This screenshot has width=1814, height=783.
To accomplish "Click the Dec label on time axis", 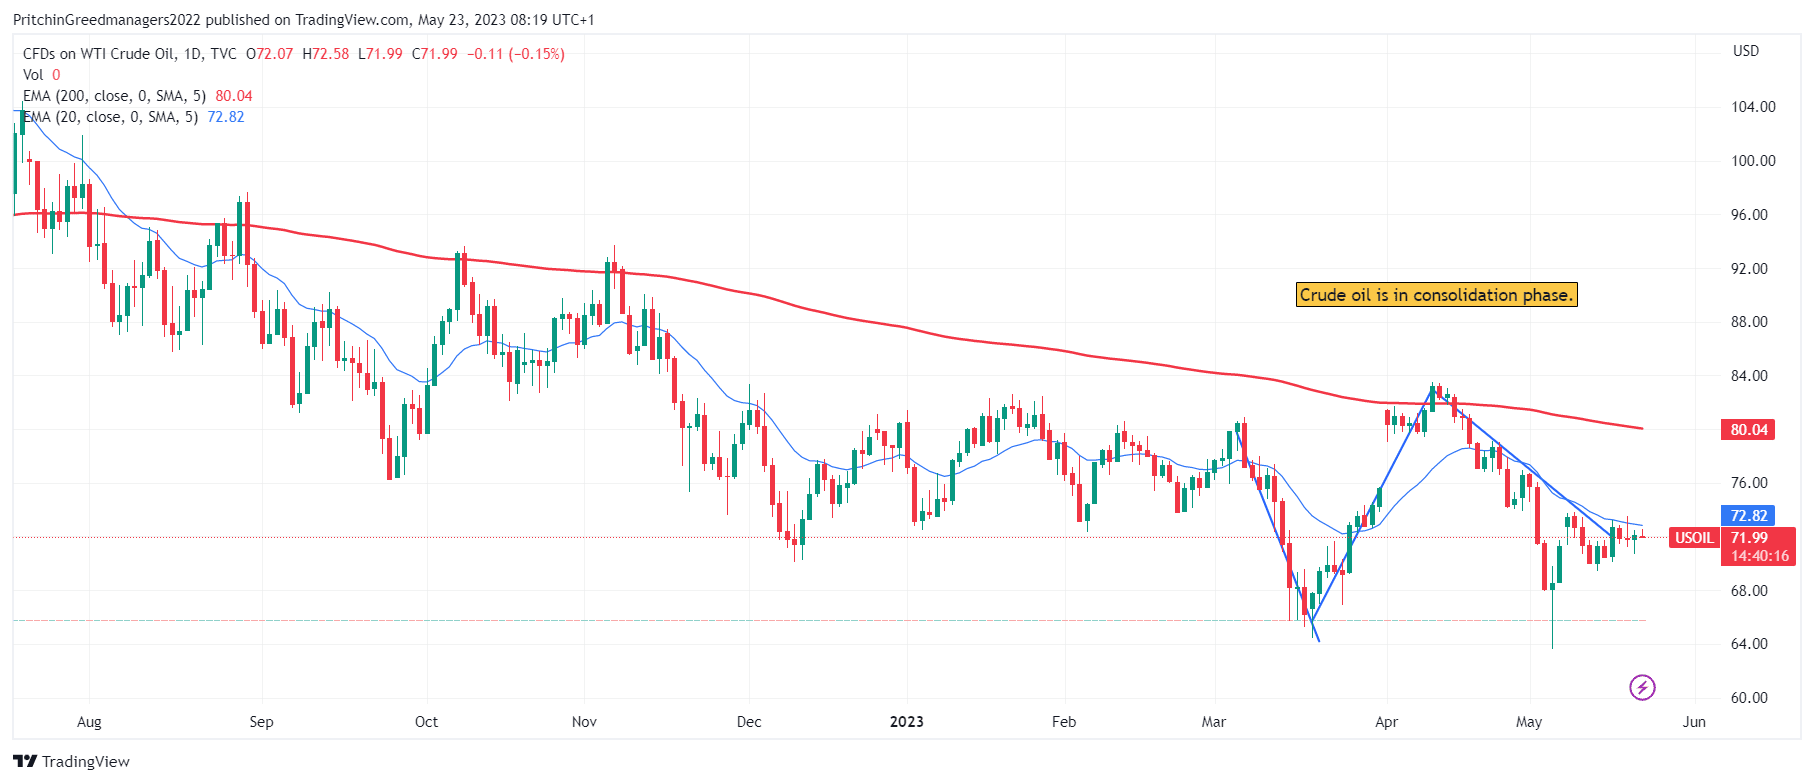I will pos(749,722).
